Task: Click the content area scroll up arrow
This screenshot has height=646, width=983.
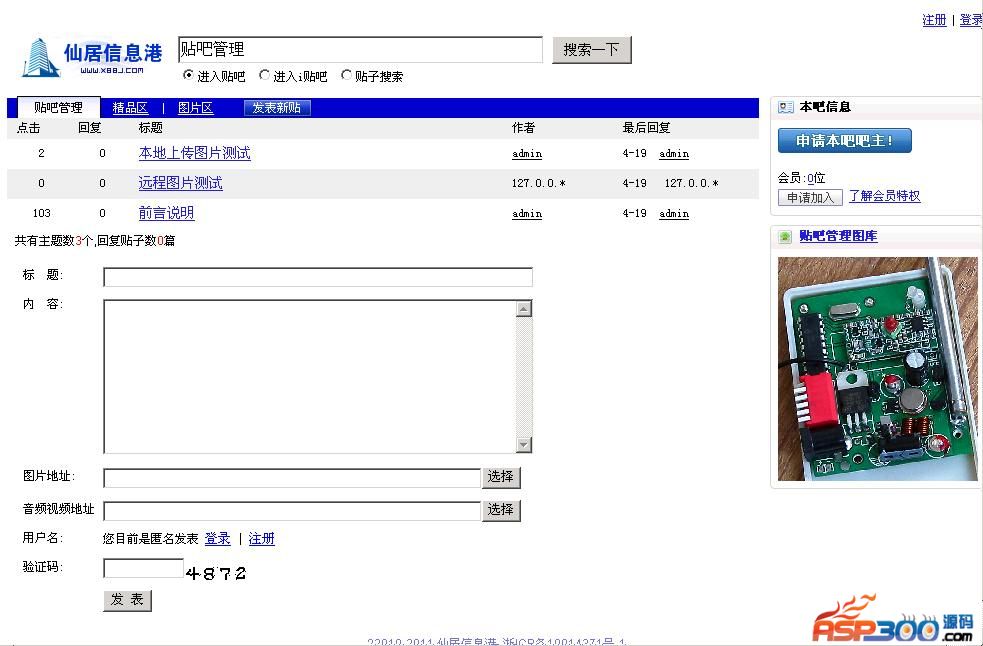Action: [x=524, y=308]
